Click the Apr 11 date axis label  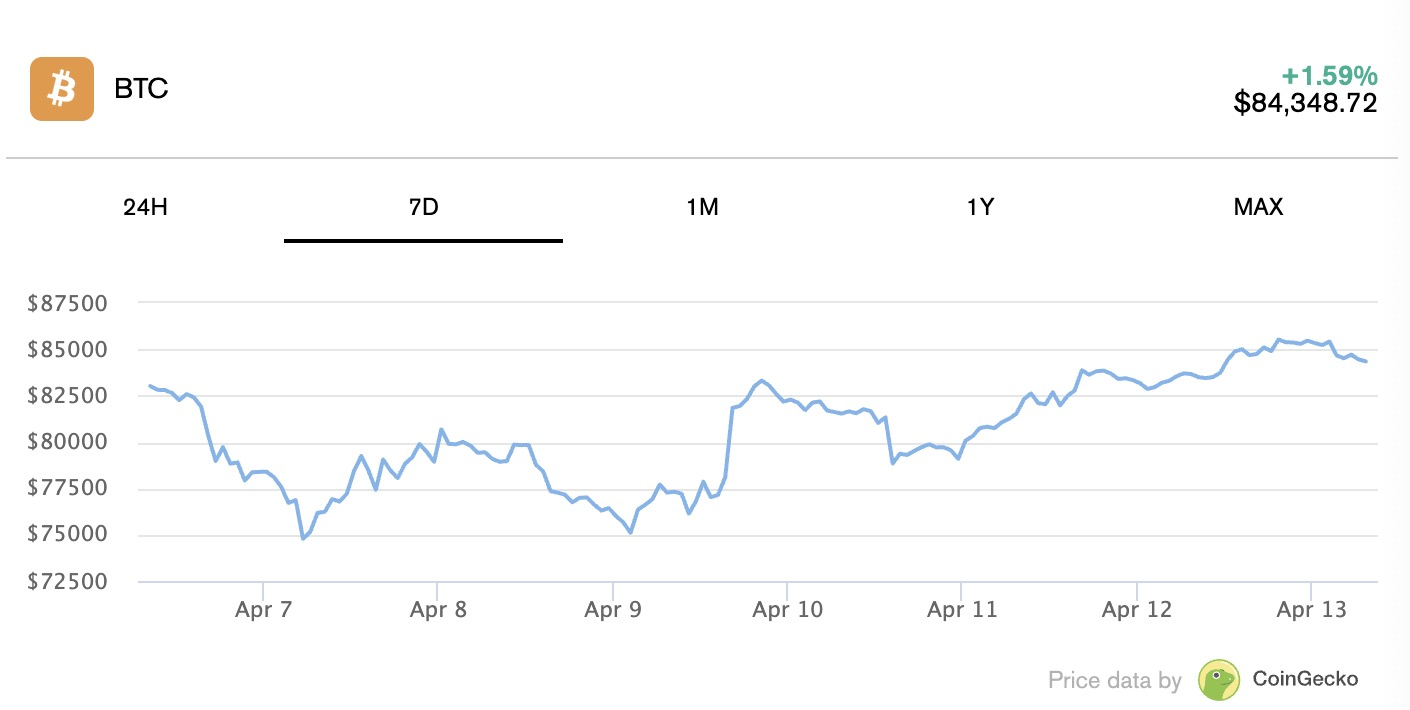click(962, 609)
